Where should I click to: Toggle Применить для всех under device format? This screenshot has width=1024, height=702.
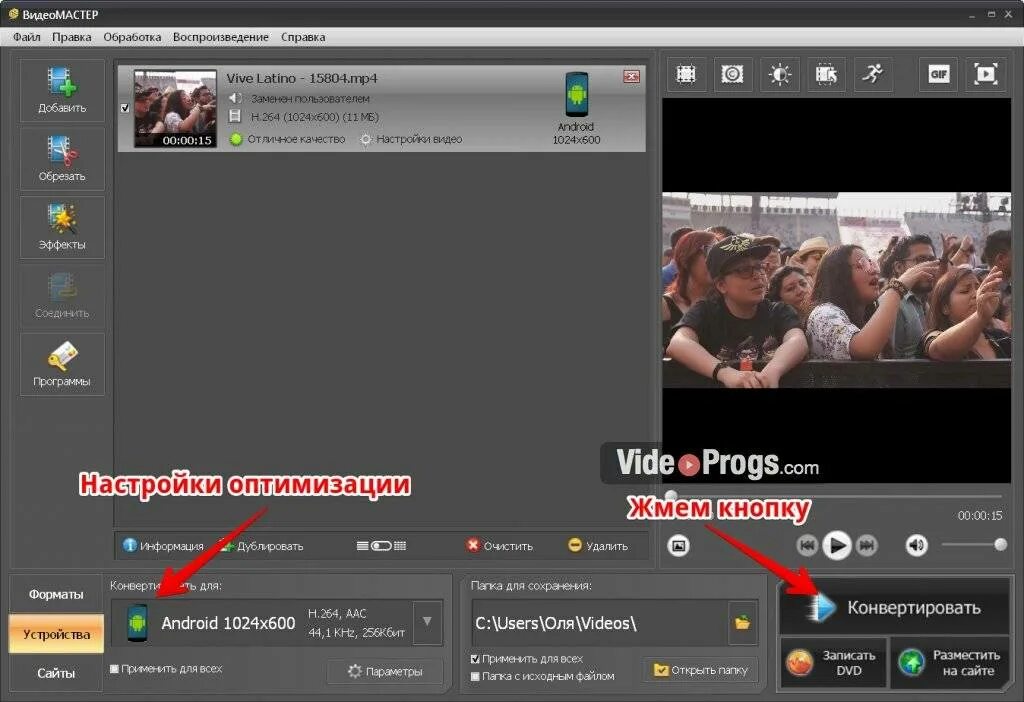click(x=114, y=669)
